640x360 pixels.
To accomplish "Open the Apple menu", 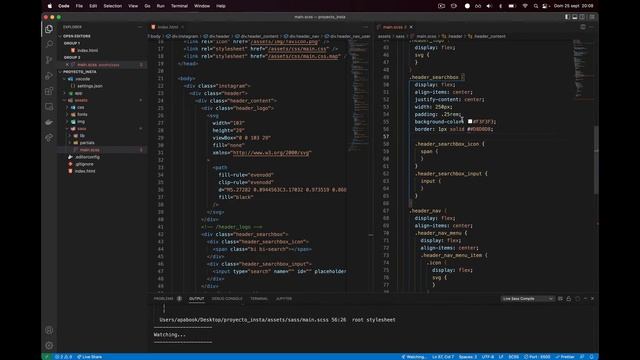I will [x=50, y=6].
